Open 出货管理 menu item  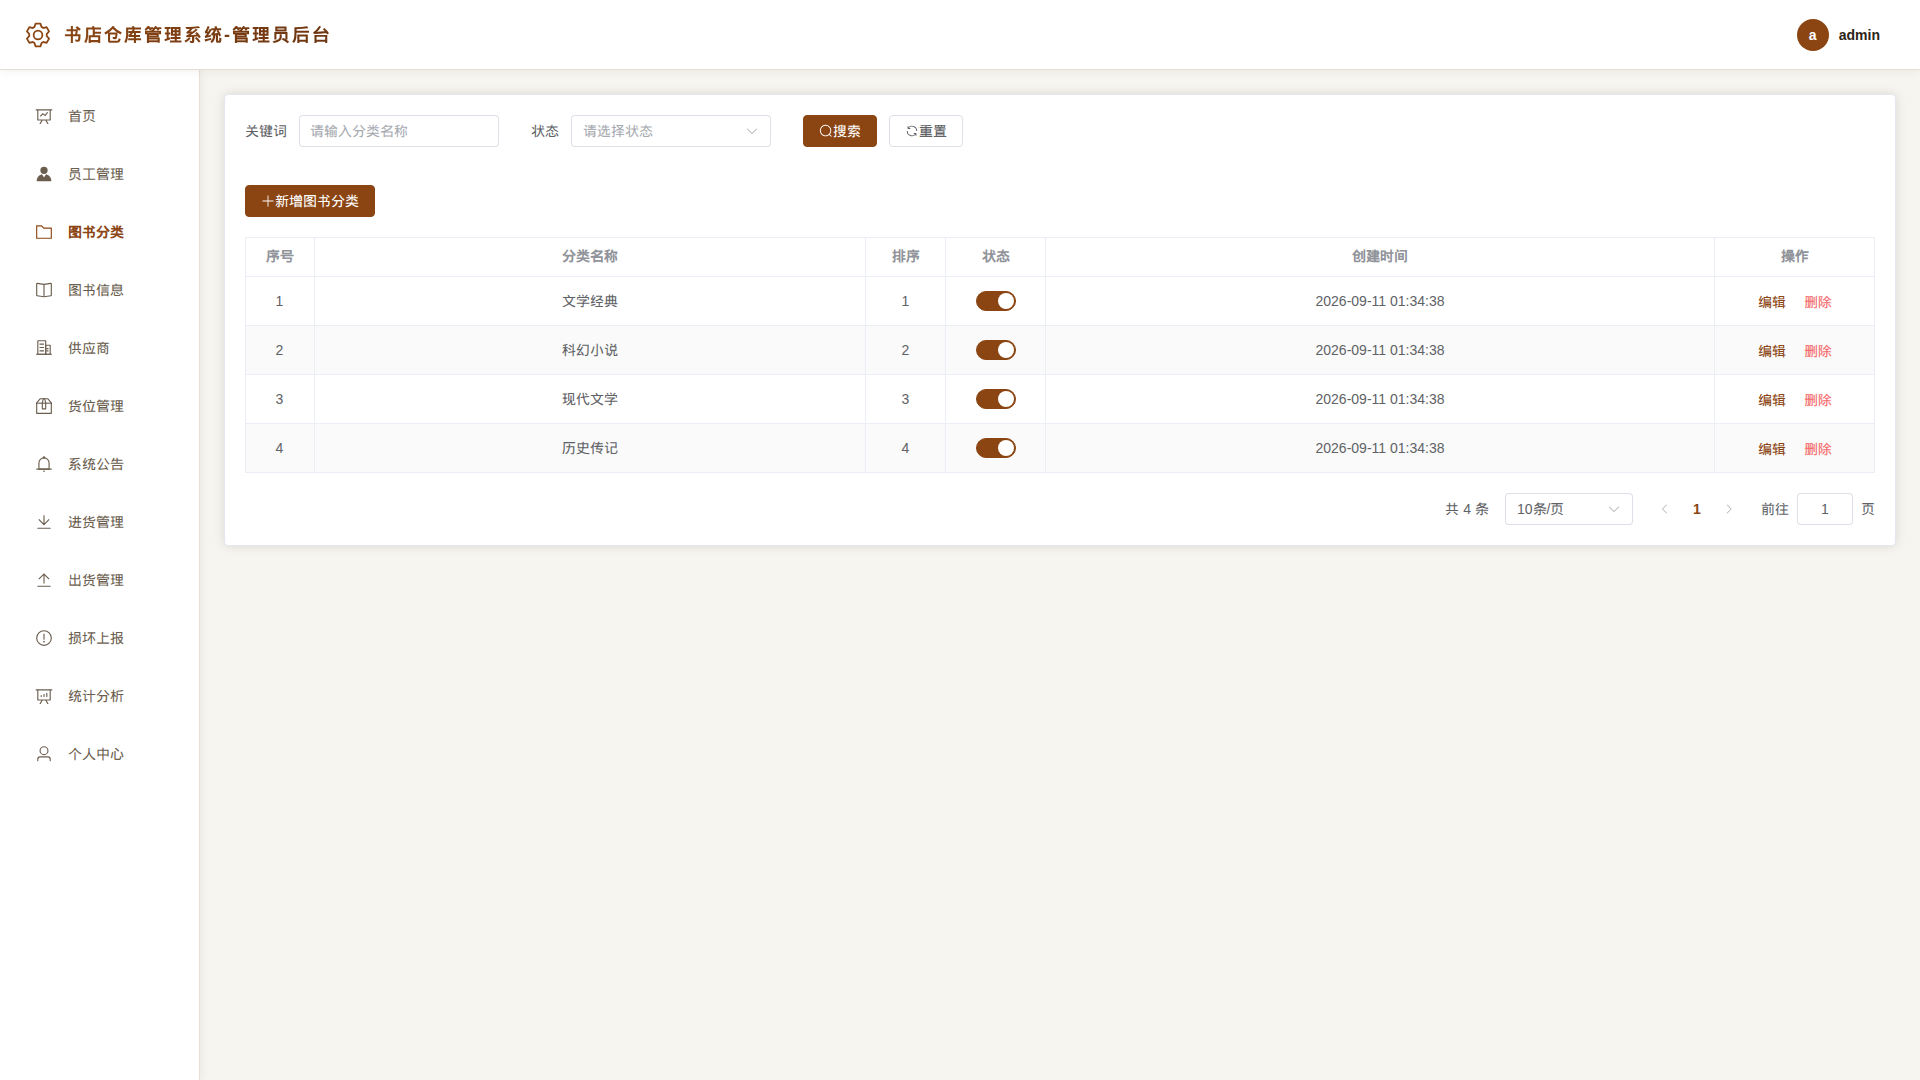point(100,580)
